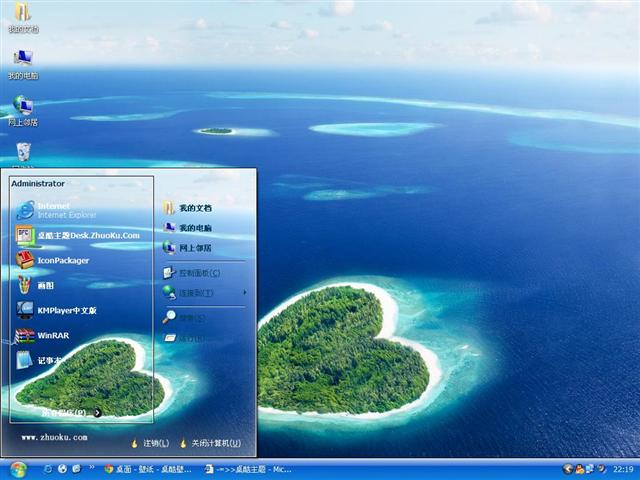Open 控制面板(C) control panel
The image size is (640, 480).
pyautogui.click(x=192, y=273)
